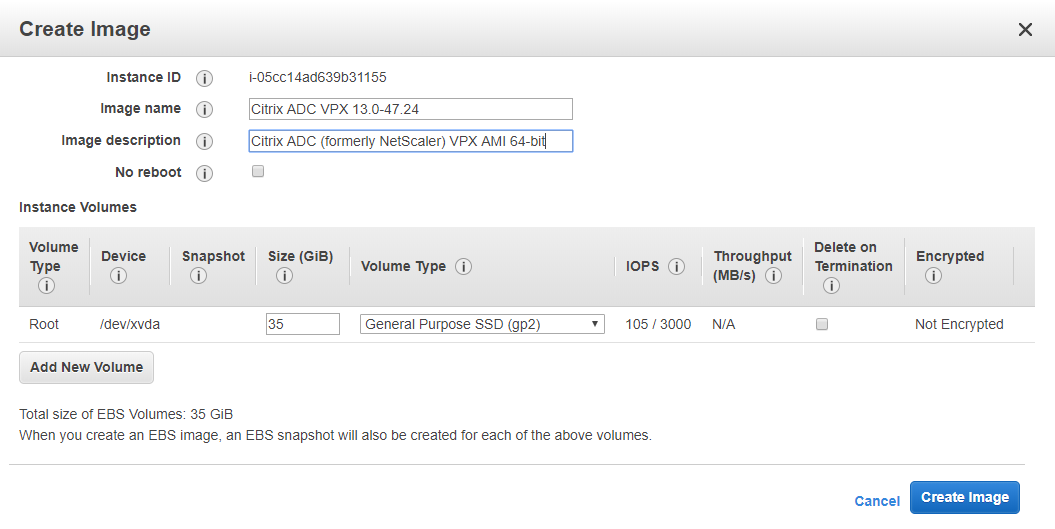Click the No reboot info icon

click(204, 174)
